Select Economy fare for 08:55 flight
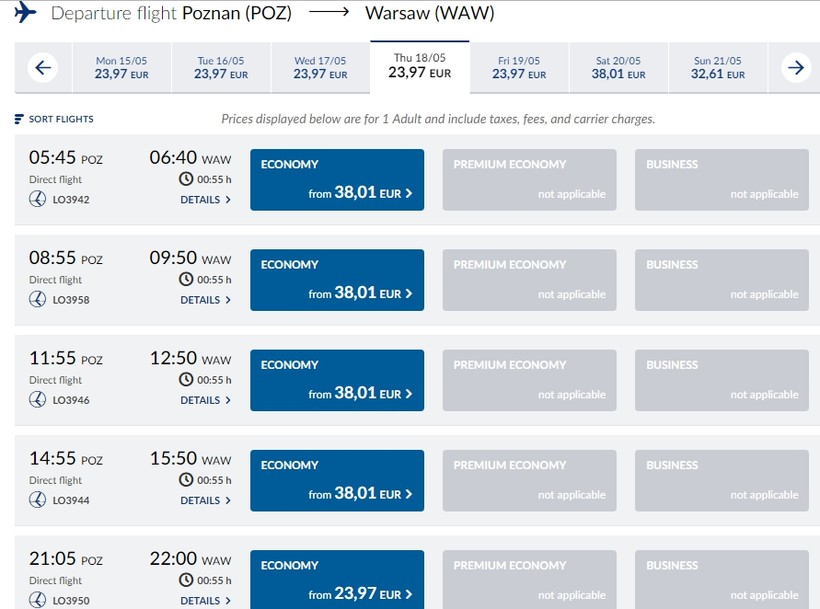The height and width of the screenshot is (609, 820). point(337,280)
